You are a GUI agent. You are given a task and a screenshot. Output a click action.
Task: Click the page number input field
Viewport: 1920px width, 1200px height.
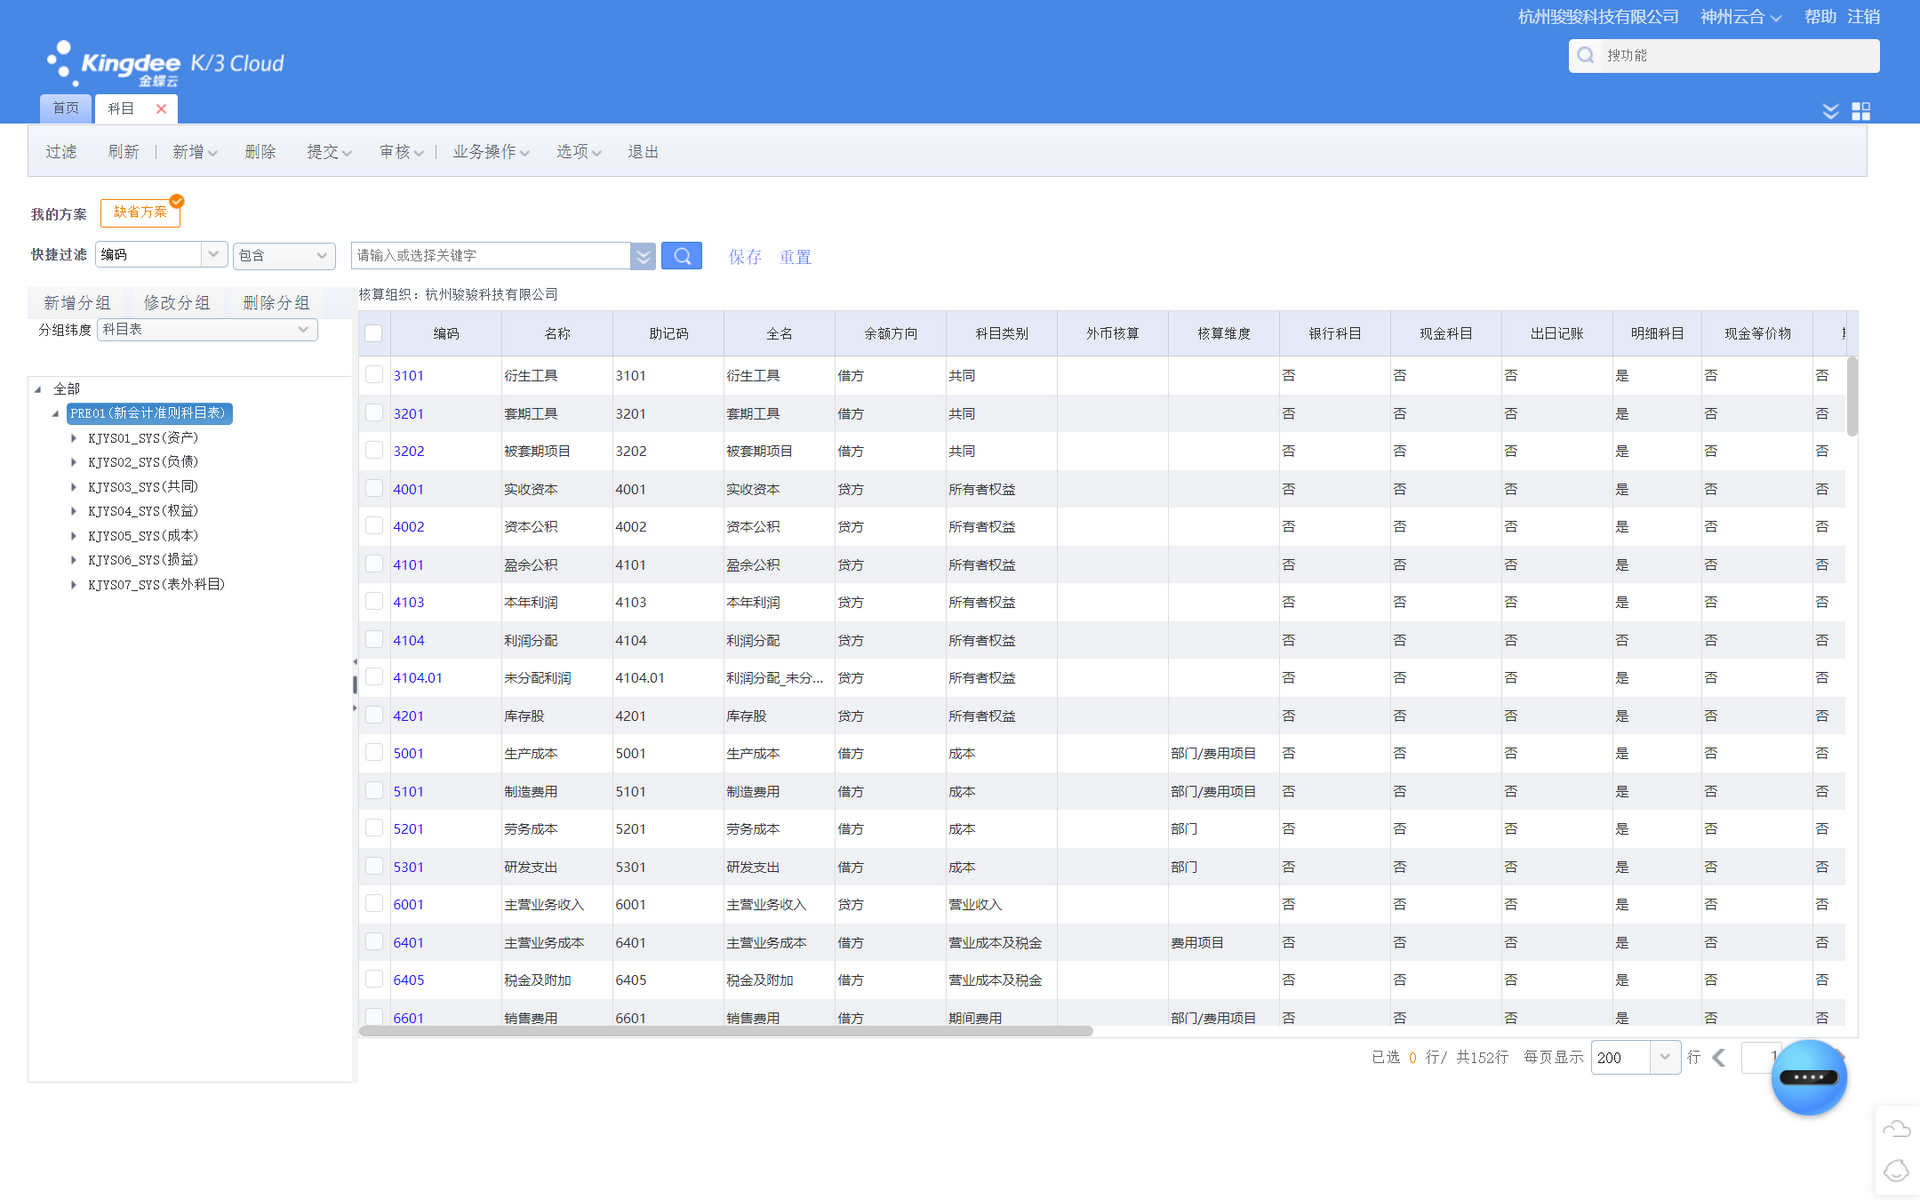1760,1057
